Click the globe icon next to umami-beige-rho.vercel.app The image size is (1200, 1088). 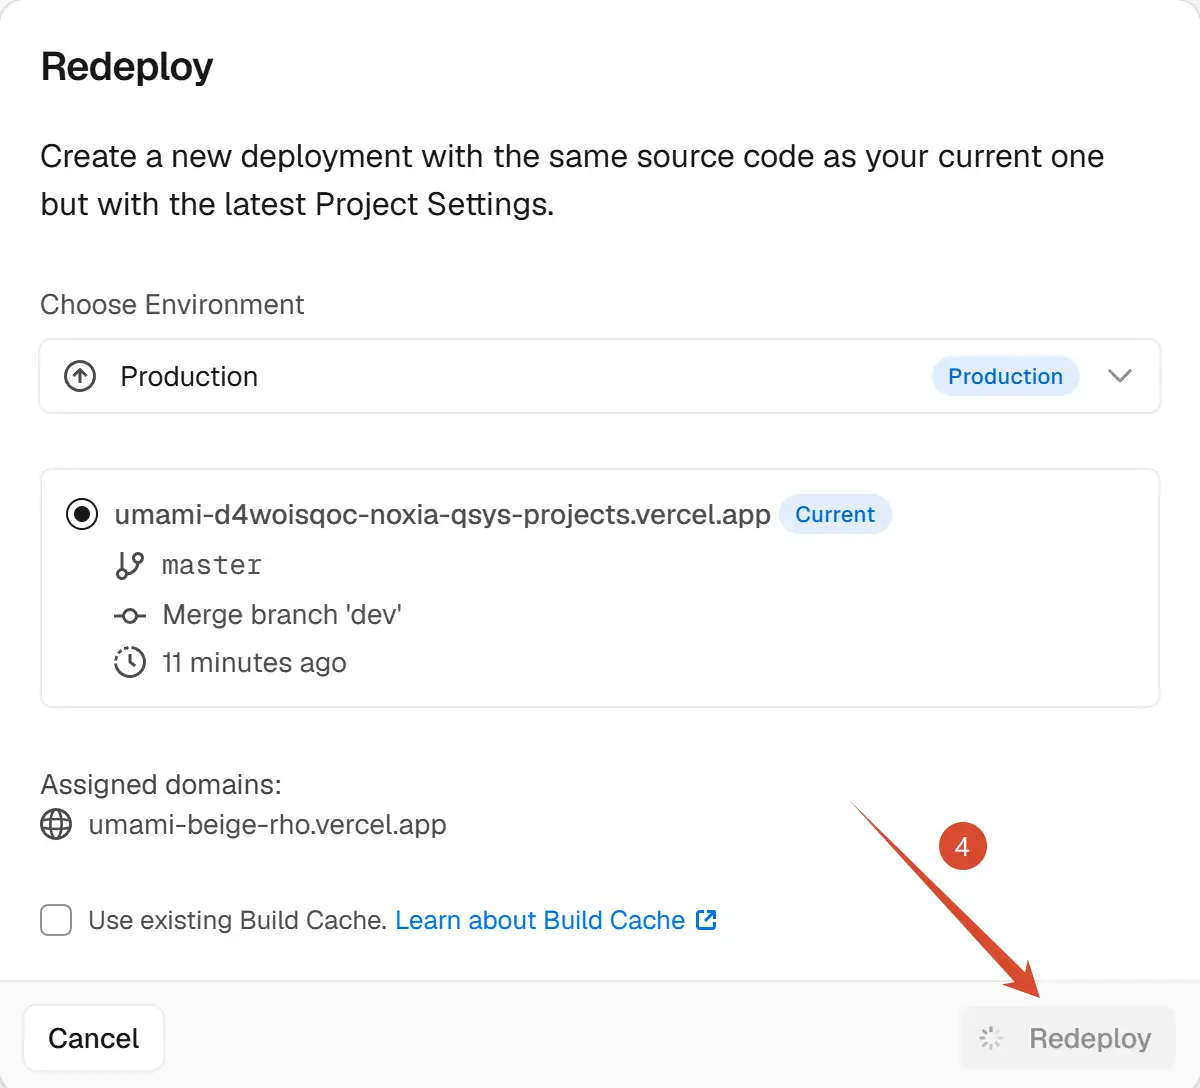[x=56, y=825]
